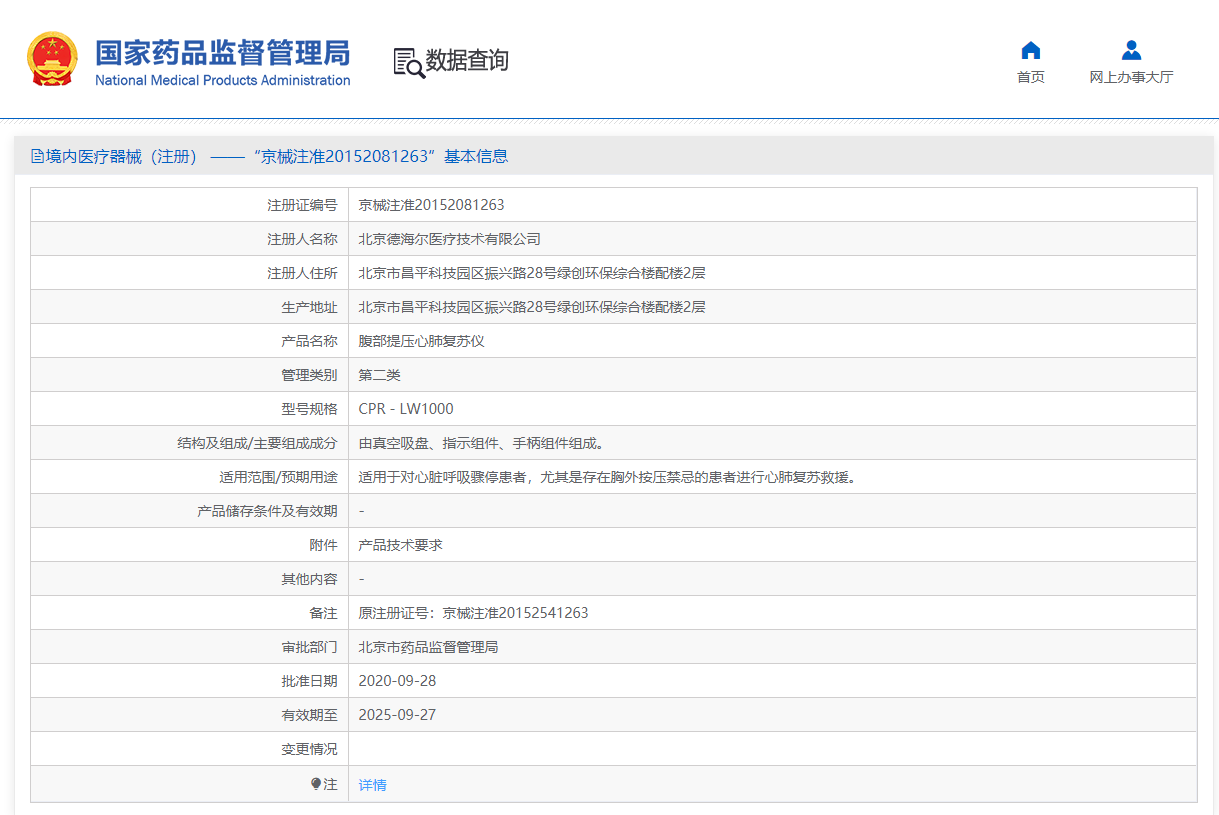This screenshot has height=815, width=1219.
Task: Click the 其他内容 label cell
Action: pyautogui.click(x=190, y=579)
